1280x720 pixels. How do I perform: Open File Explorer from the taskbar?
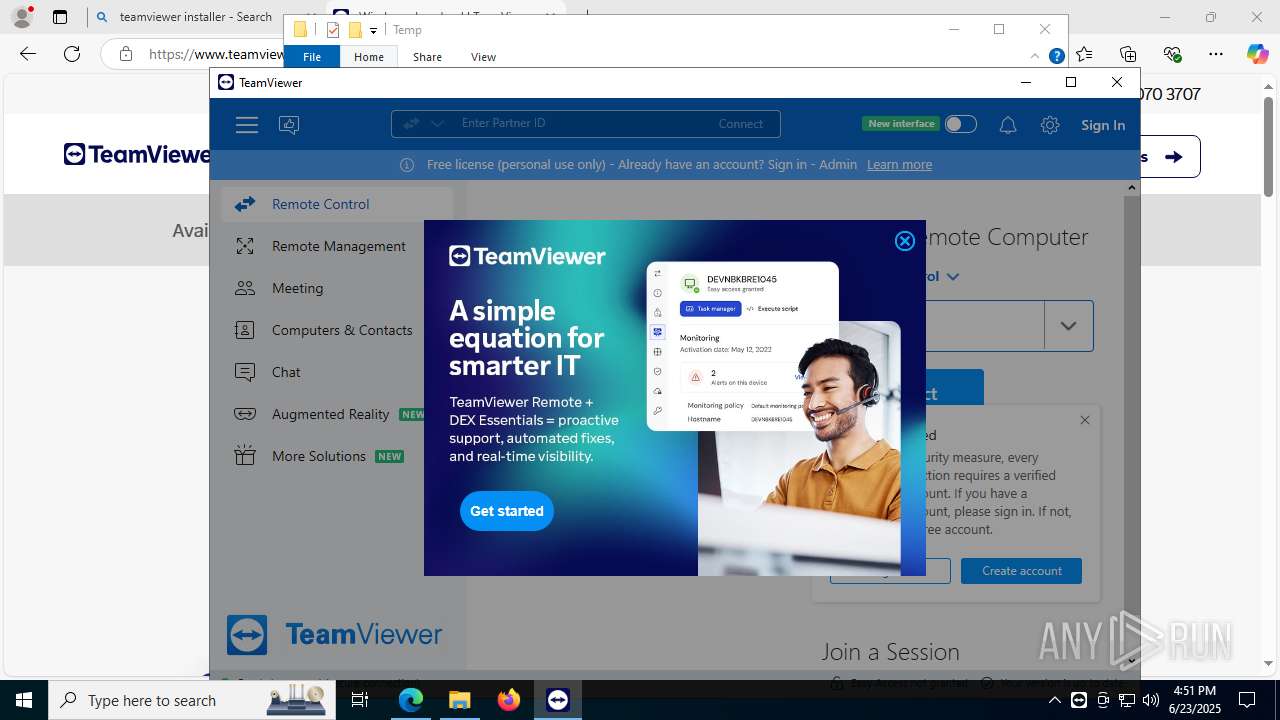tap(460, 700)
